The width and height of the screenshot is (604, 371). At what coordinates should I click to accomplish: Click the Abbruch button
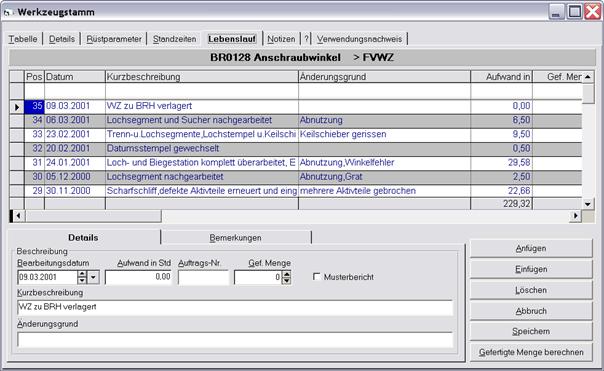[531, 311]
